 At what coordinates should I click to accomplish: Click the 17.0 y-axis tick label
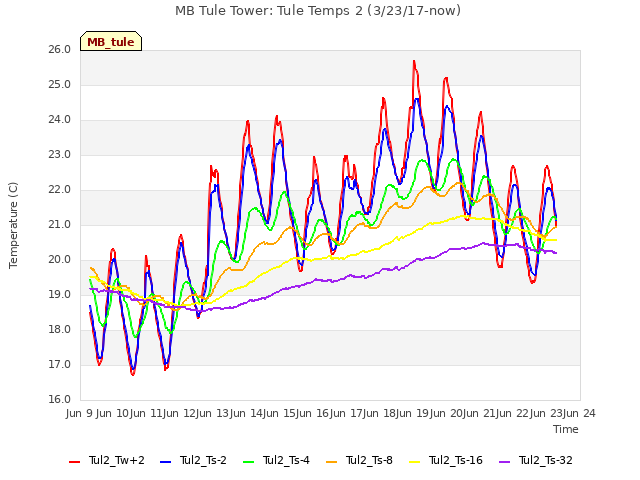tap(60, 365)
